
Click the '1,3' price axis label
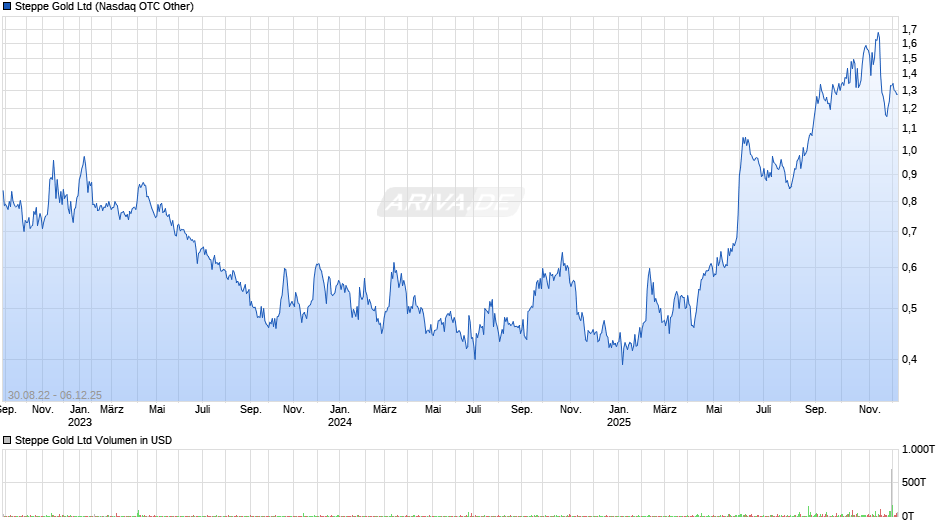pyautogui.click(x=909, y=91)
